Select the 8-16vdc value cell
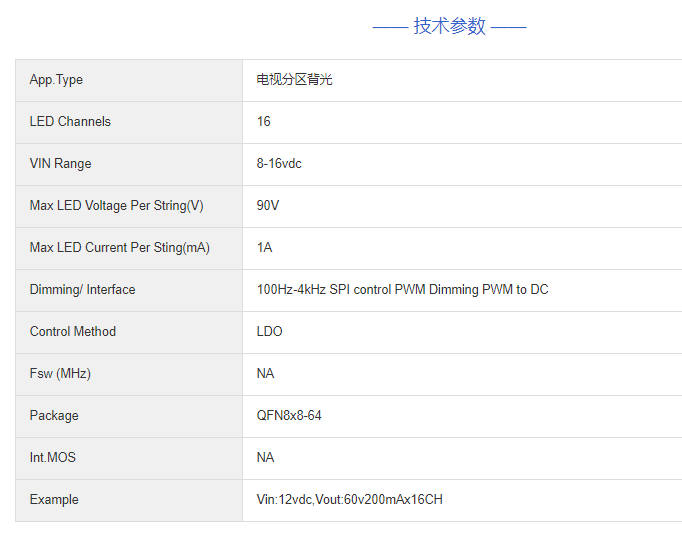This screenshot has width=682, height=534. pos(279,164)
